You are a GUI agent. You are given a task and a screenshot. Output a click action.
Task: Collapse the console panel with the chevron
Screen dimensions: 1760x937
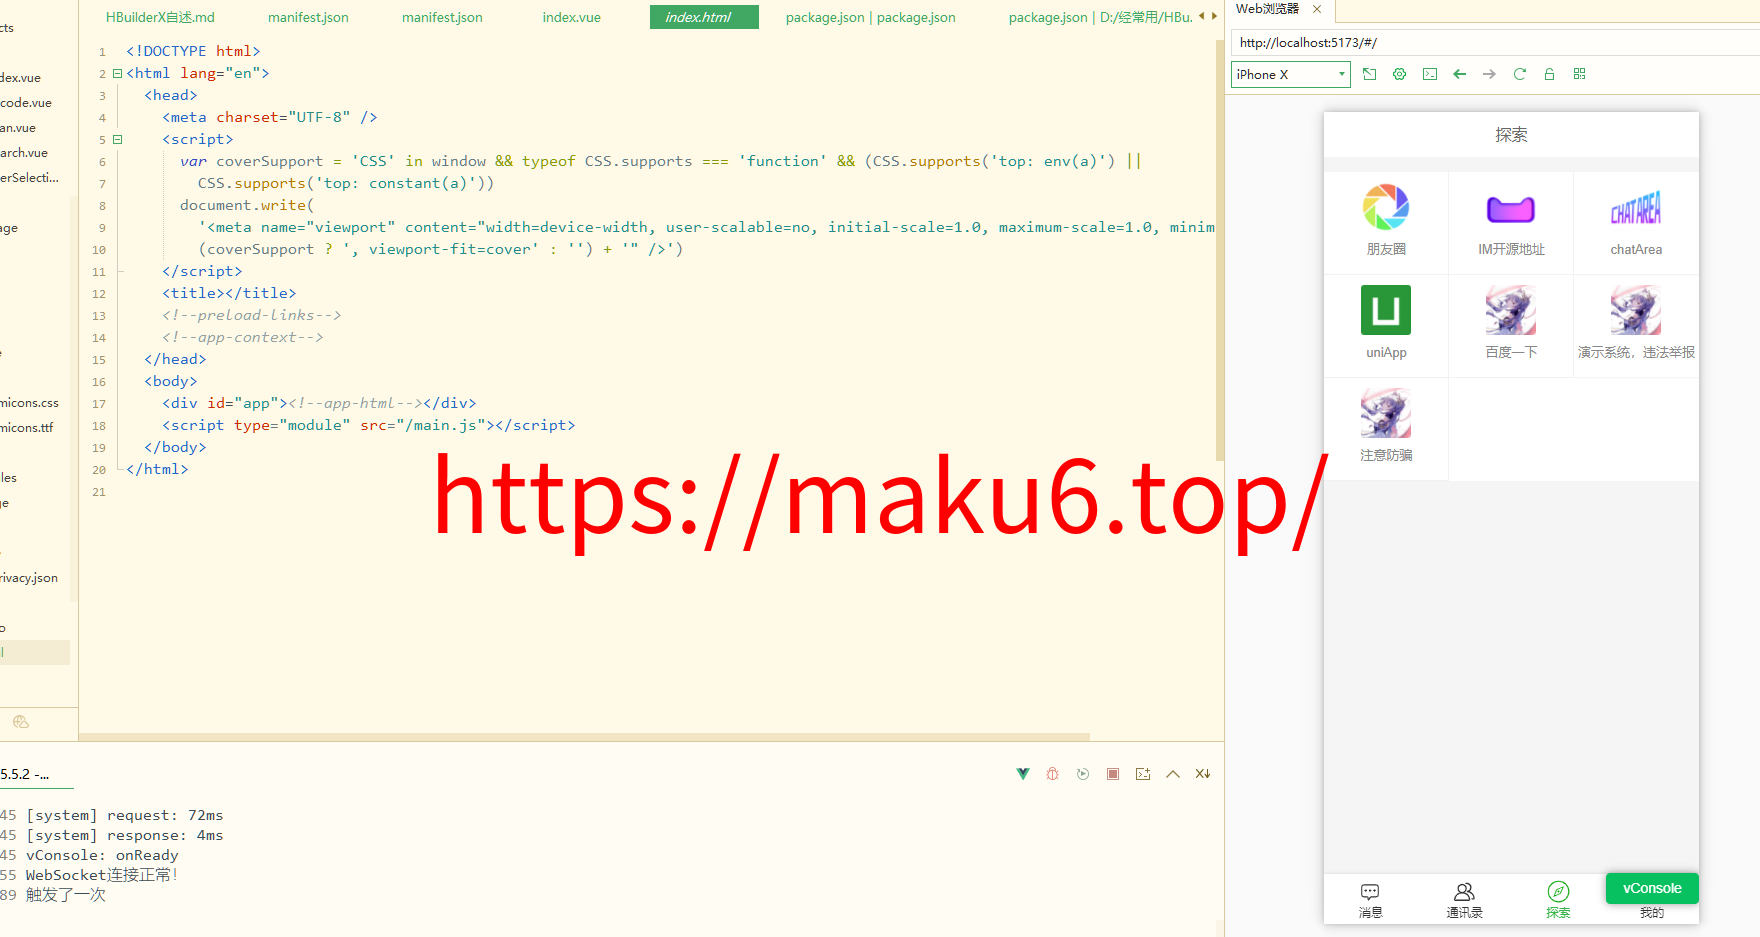[1173, 774]
